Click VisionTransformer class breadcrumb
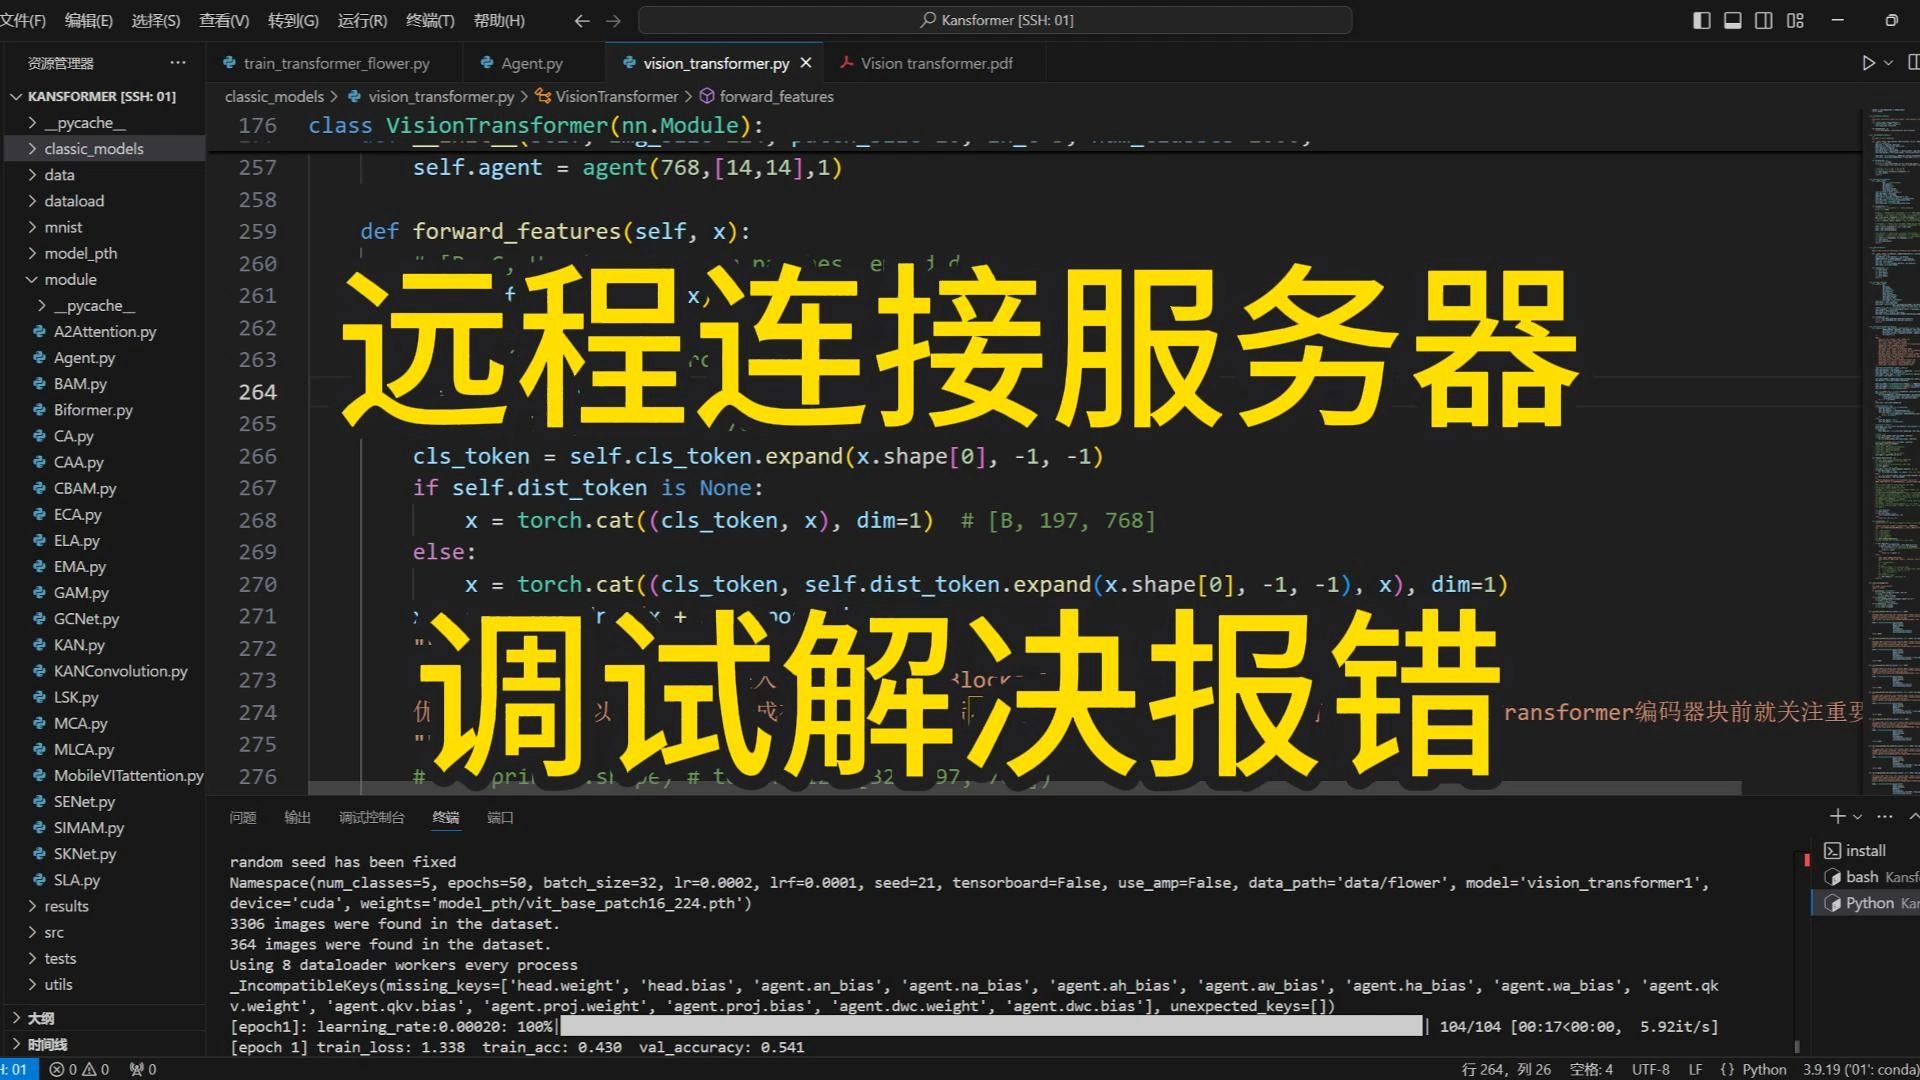 tap(607, 96)
